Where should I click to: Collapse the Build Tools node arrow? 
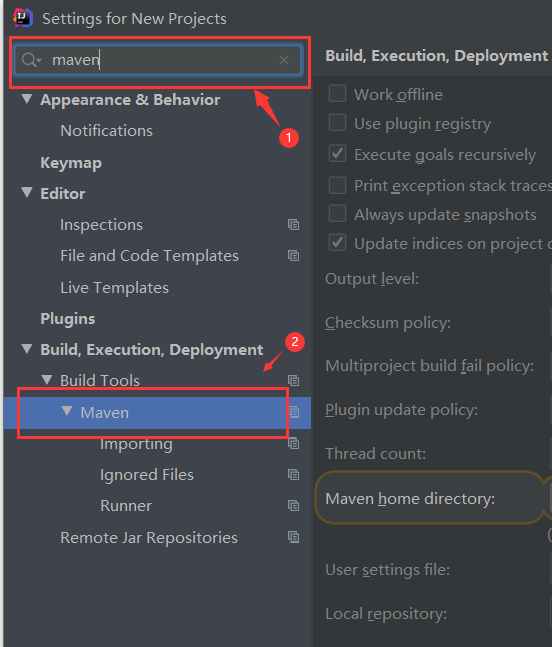pyautogui.click(x=47, y=380)
